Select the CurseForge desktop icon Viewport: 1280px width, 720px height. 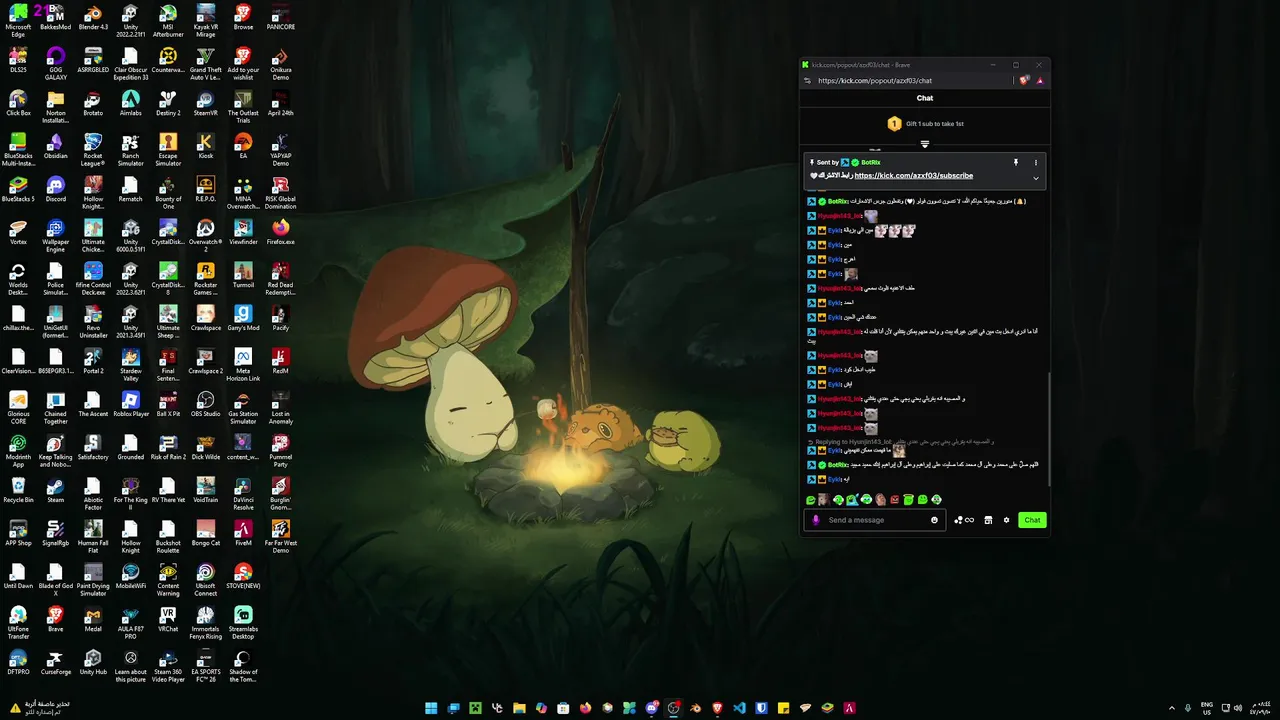55,663
